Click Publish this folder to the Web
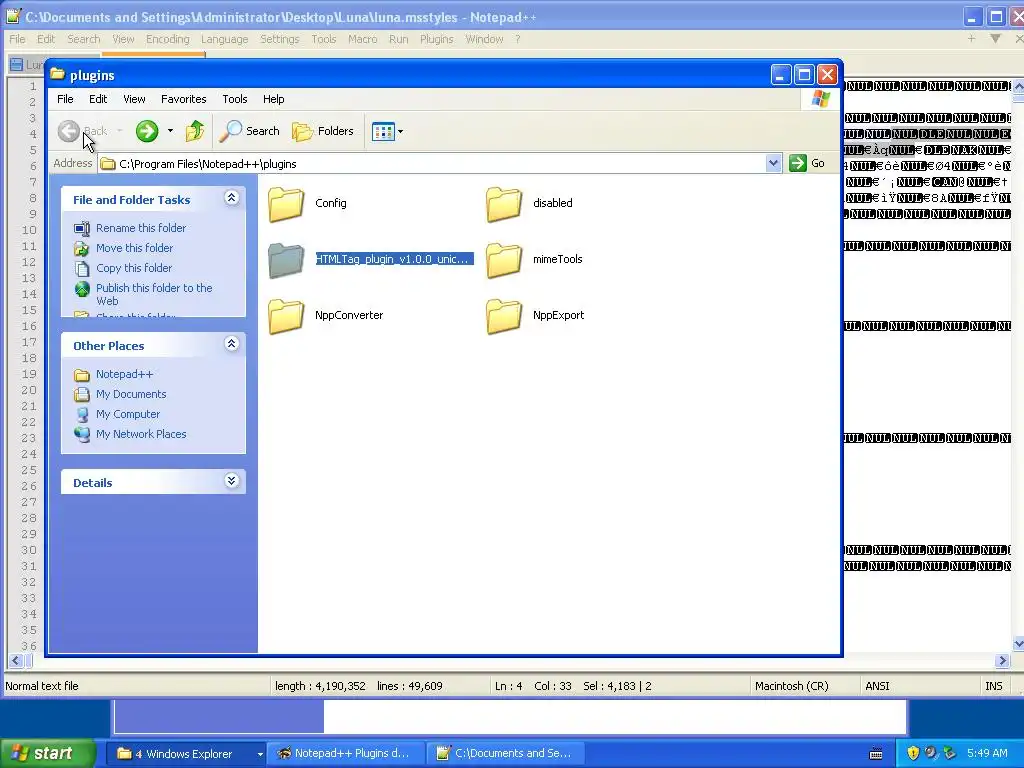Screen dimensions: 1024x768 154,295
